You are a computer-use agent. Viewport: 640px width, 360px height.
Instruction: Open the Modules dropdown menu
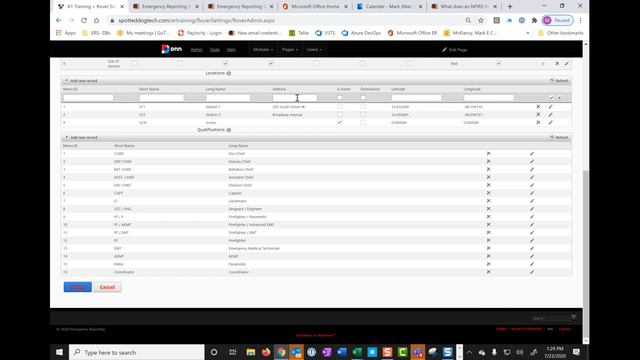pyautogui.click(x=263, y=49)
